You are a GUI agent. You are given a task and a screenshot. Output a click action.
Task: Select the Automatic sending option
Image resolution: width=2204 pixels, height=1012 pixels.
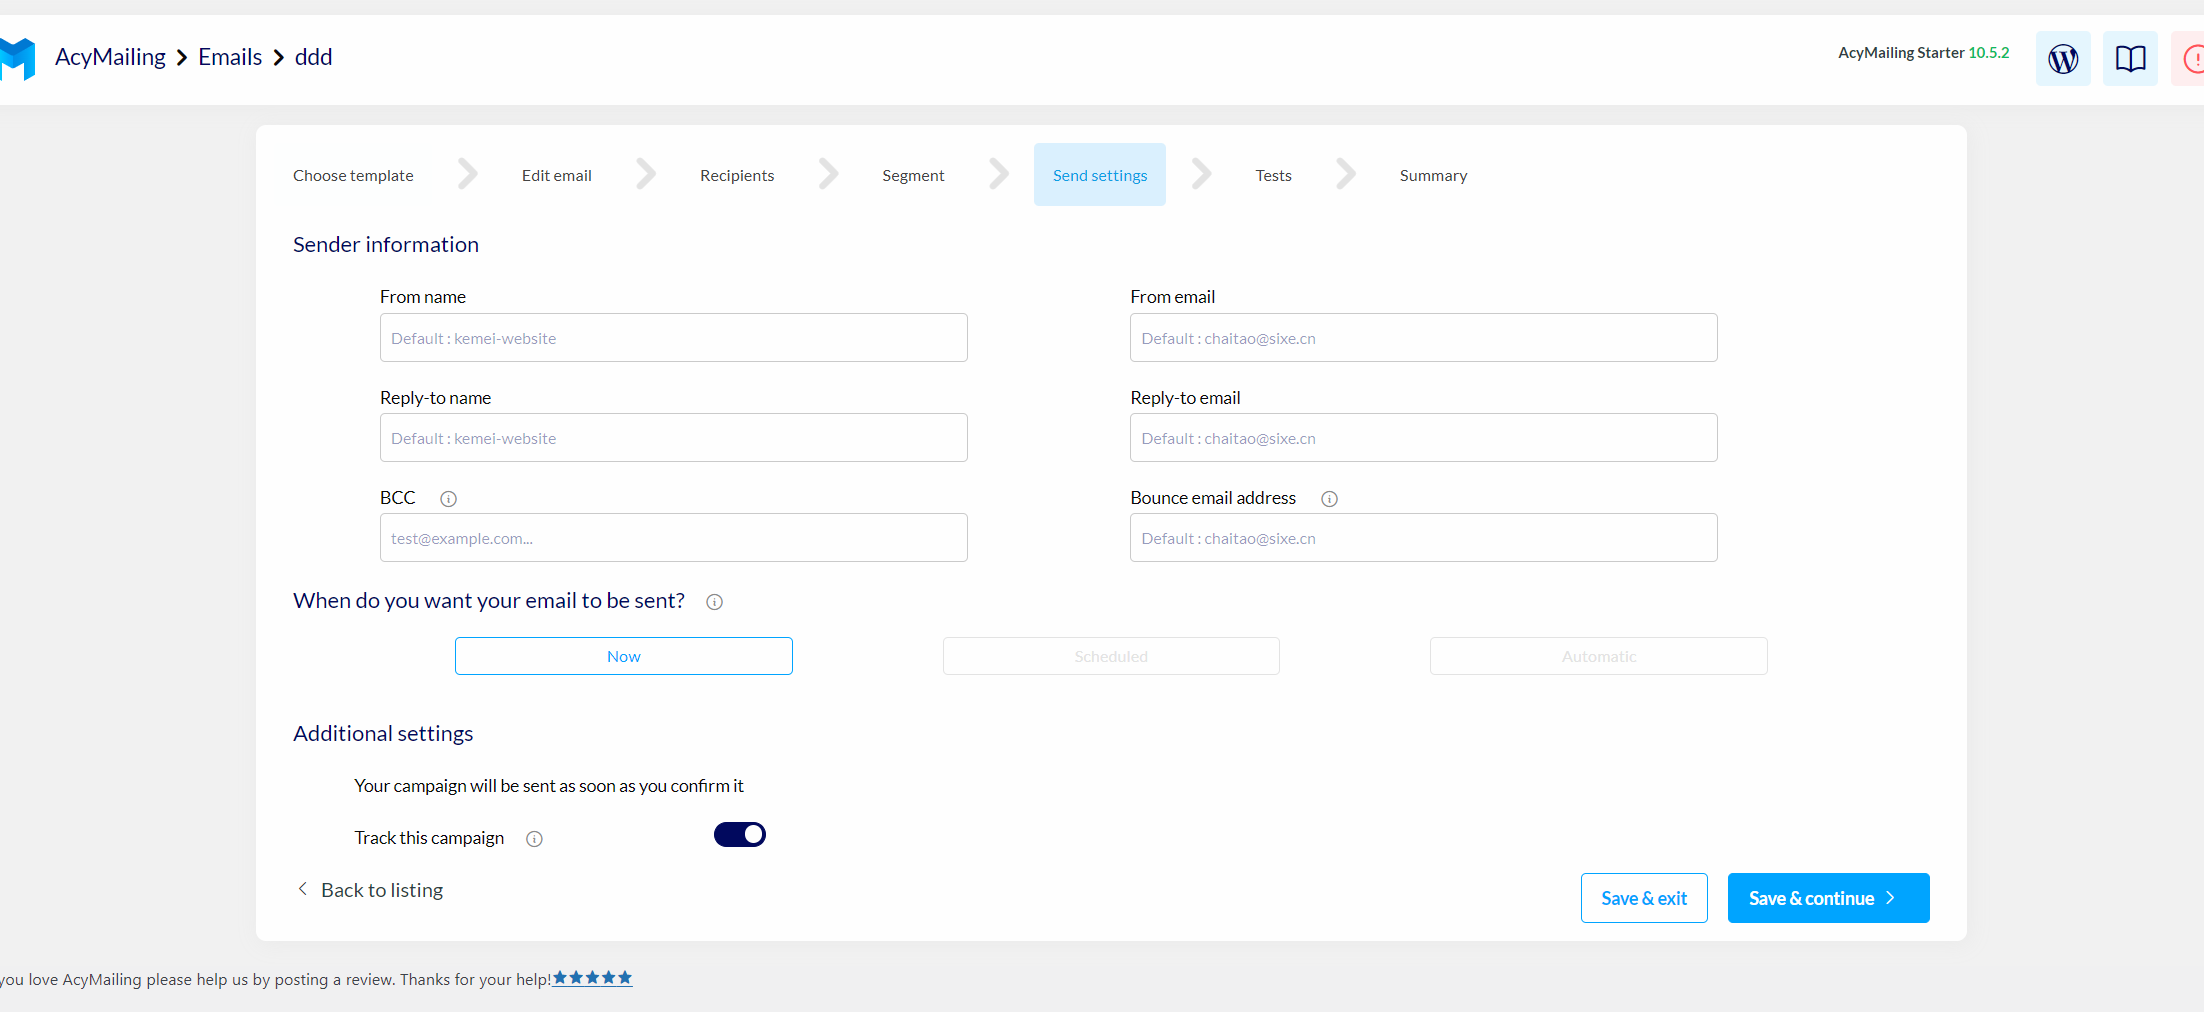click(1598, 656)
